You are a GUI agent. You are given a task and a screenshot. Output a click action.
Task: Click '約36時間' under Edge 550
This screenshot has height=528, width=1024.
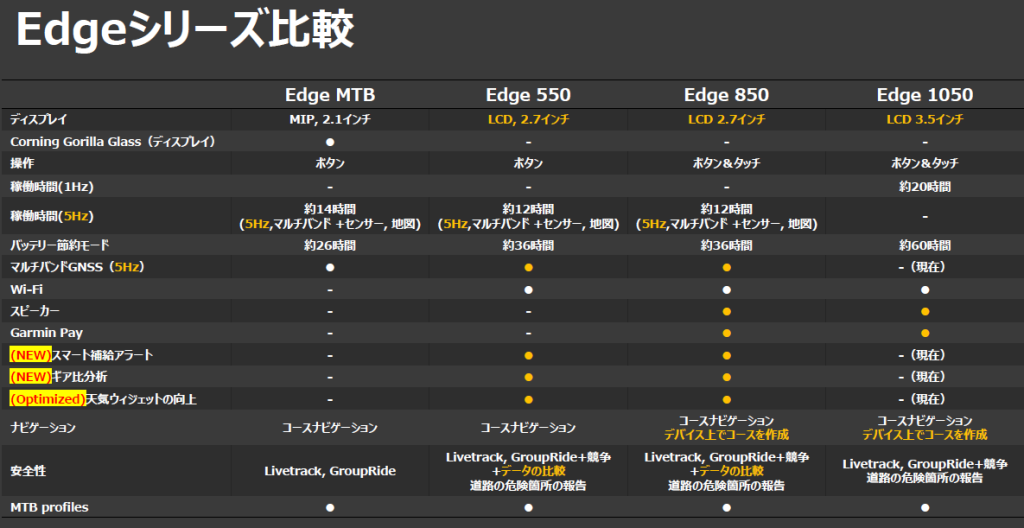(x=528, y=246)
